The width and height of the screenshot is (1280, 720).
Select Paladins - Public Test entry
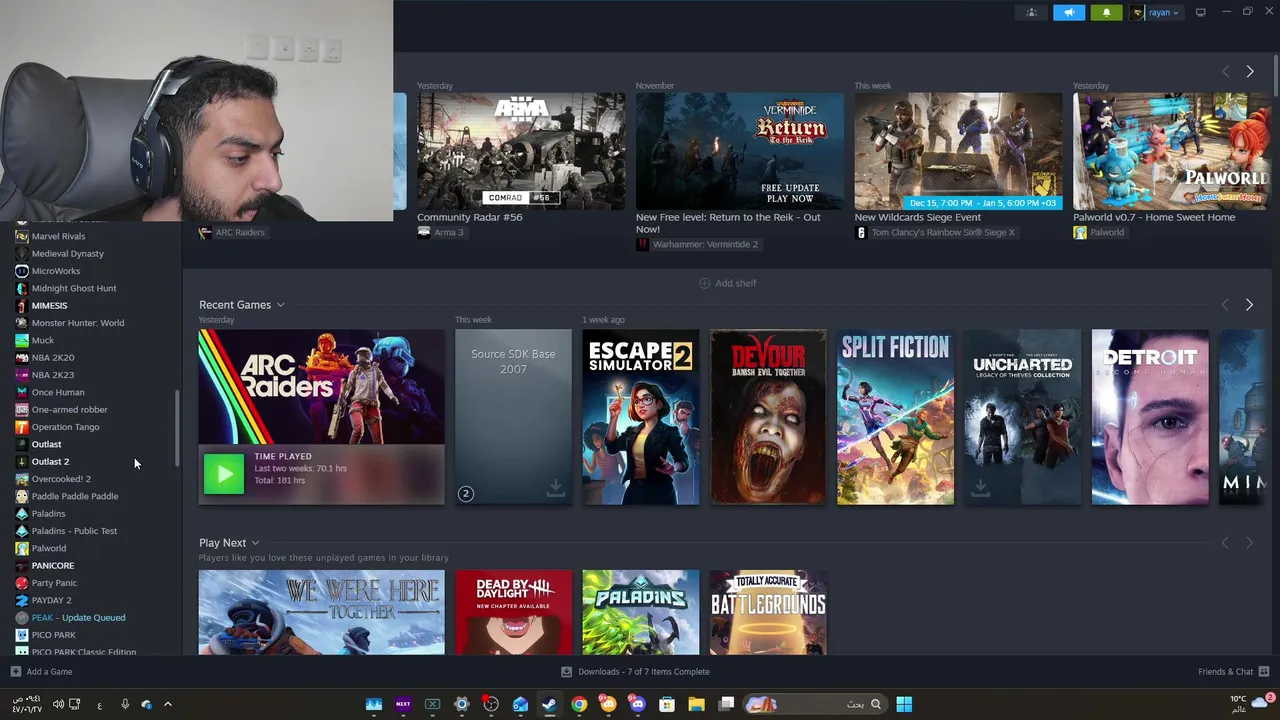click(x=74, y=531)
